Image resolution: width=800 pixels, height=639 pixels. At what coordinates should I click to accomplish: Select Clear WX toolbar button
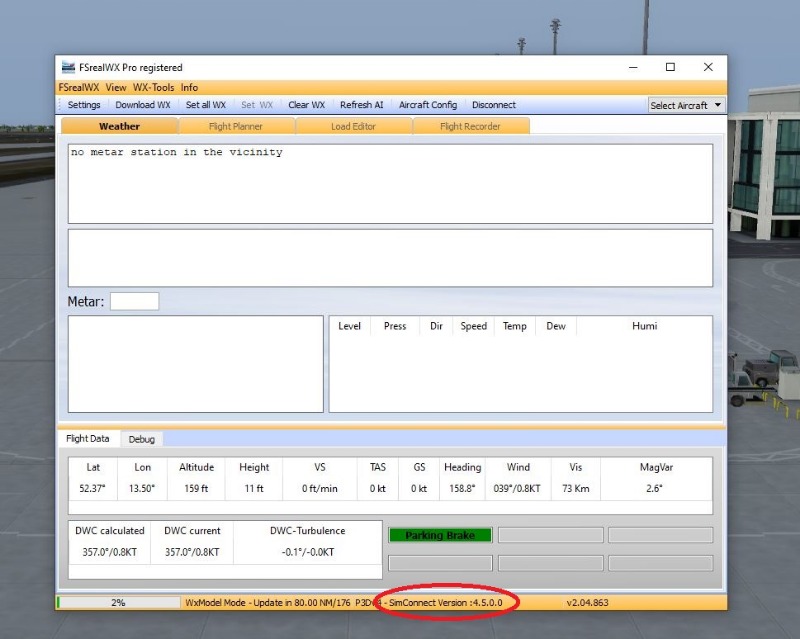click(306, 105)
